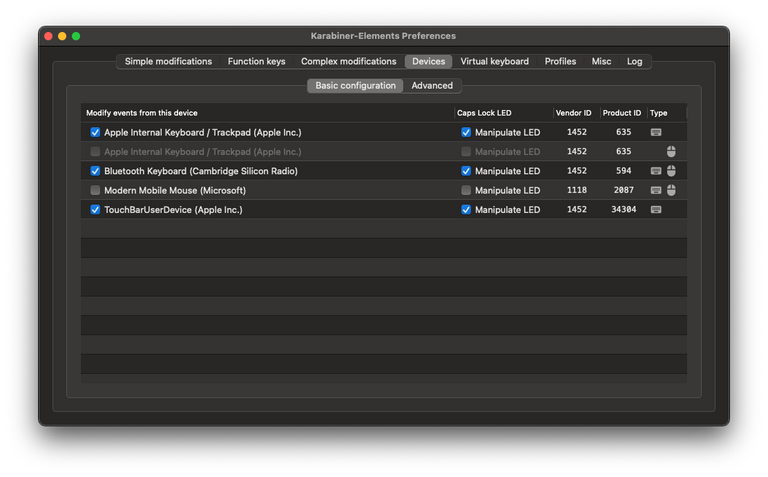The height and width of the screenshot is (477, 768).
Task: Click vendor ID 1118 cell
Action: pyautogui.click(x=576, y=190)
